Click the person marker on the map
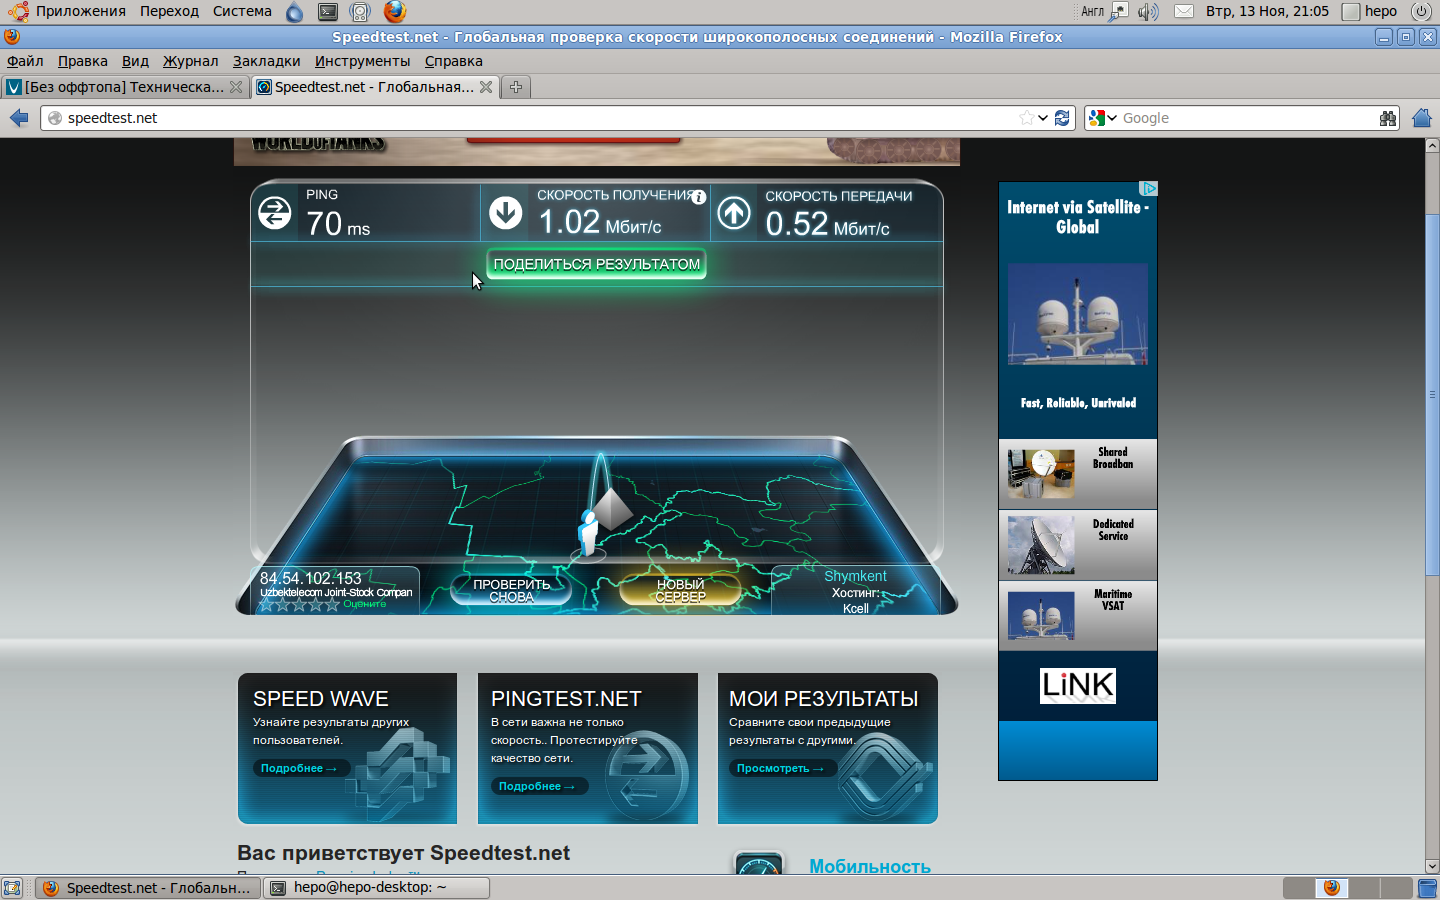This screenshot has height=900, width=1440. tap(589, 532)
